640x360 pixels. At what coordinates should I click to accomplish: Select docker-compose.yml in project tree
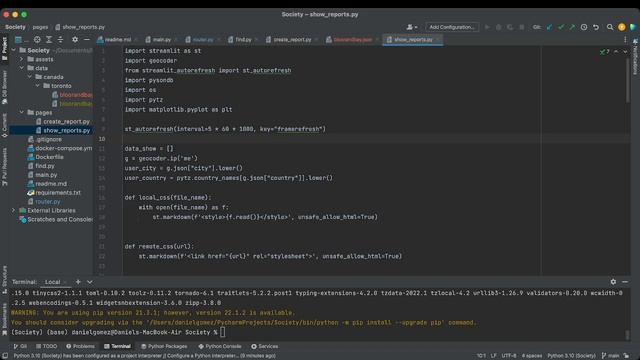(60, 148)
